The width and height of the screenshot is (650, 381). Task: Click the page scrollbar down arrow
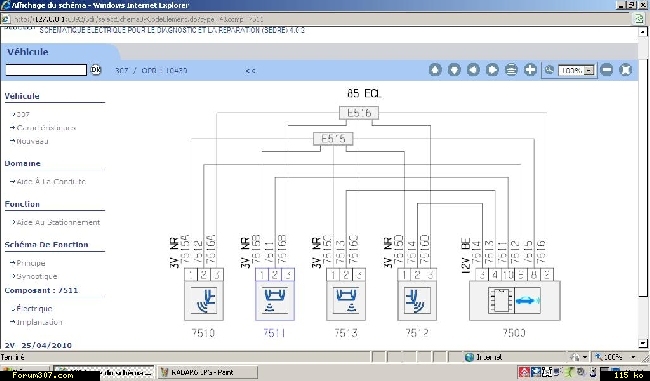coord(643,344)
